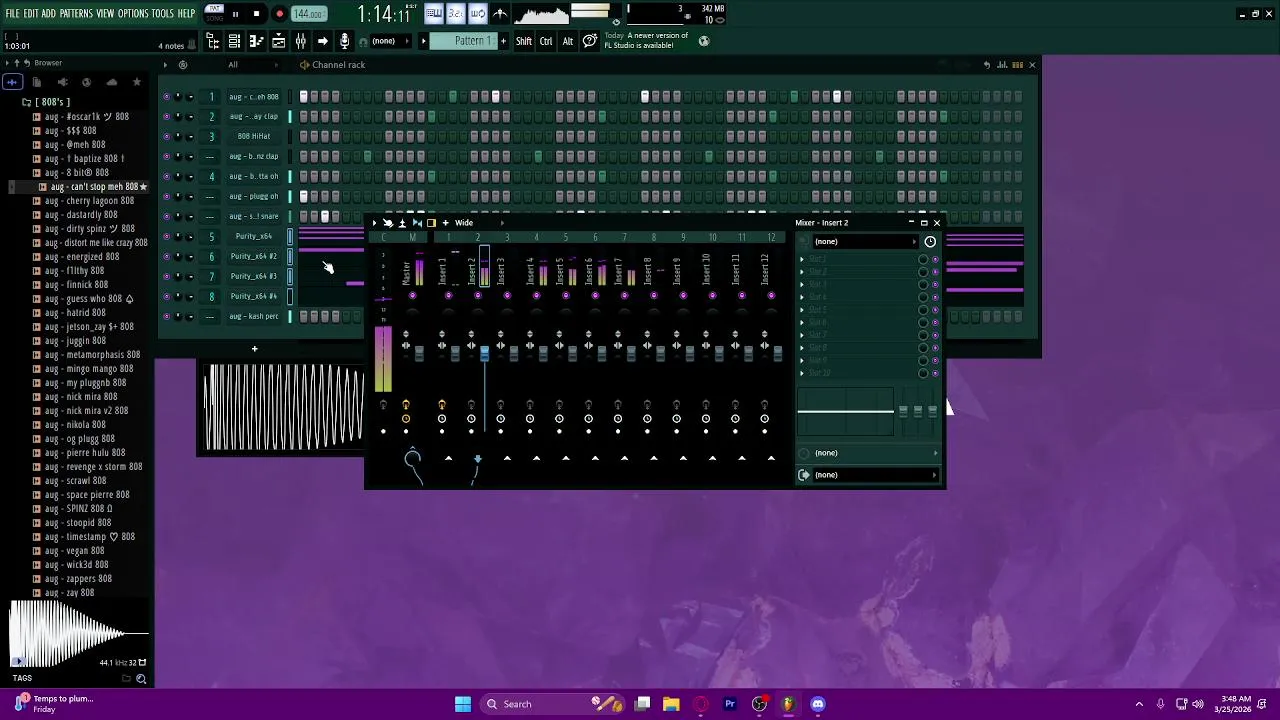Expand Slot 1 options arrow in mixer
Image resolution: width=1280 pixels, height=720 pixels.
[x=801, y=259]
